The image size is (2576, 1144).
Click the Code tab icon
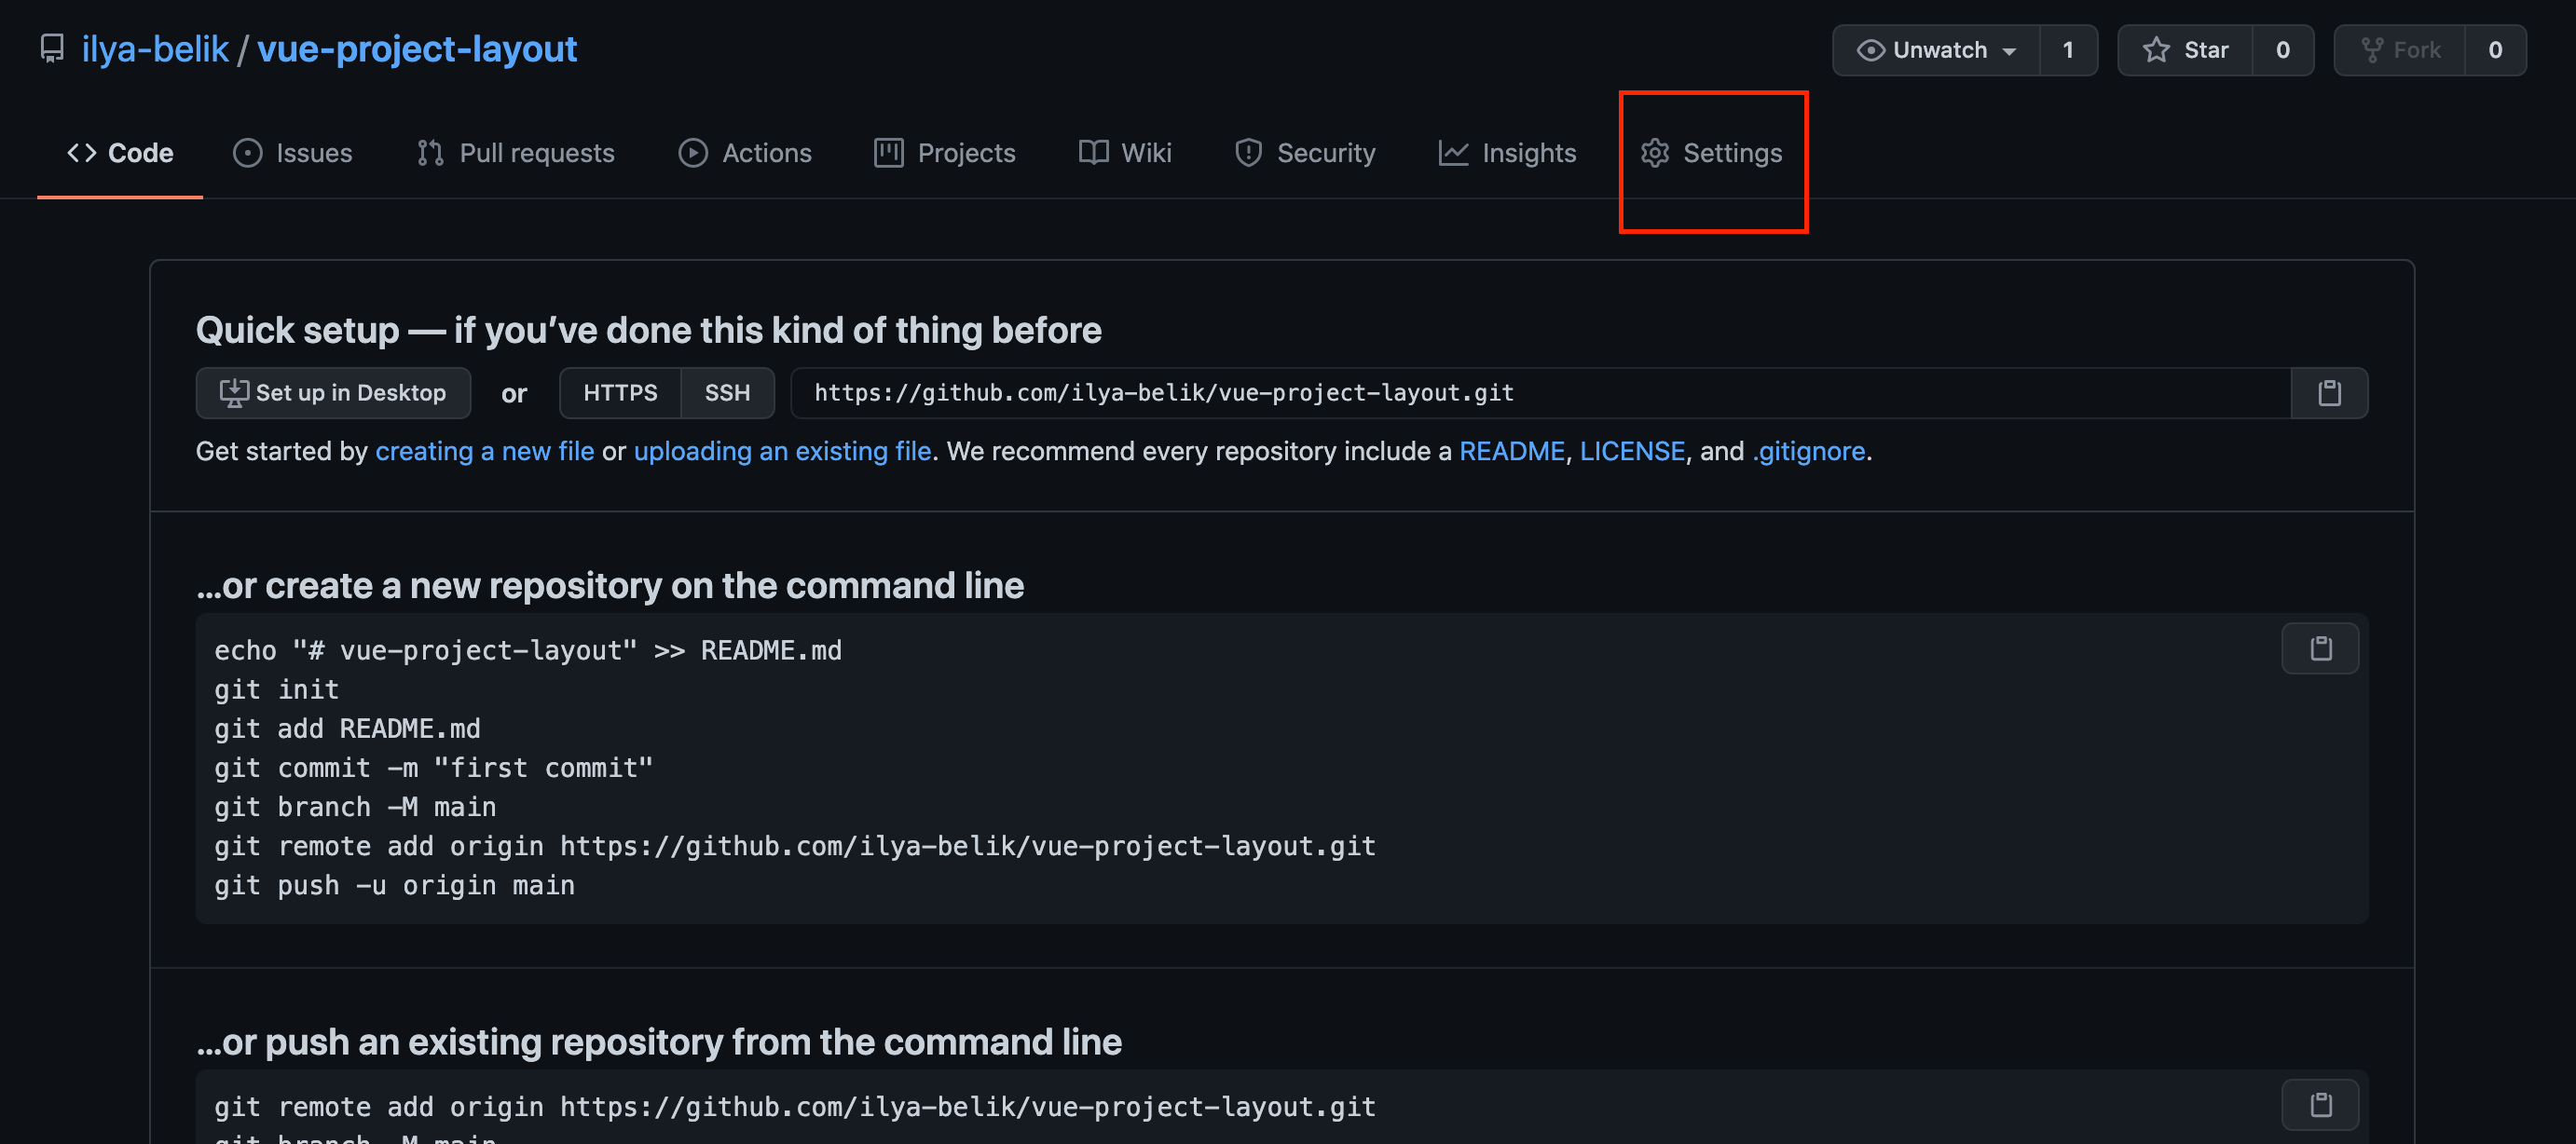[79, 153]
